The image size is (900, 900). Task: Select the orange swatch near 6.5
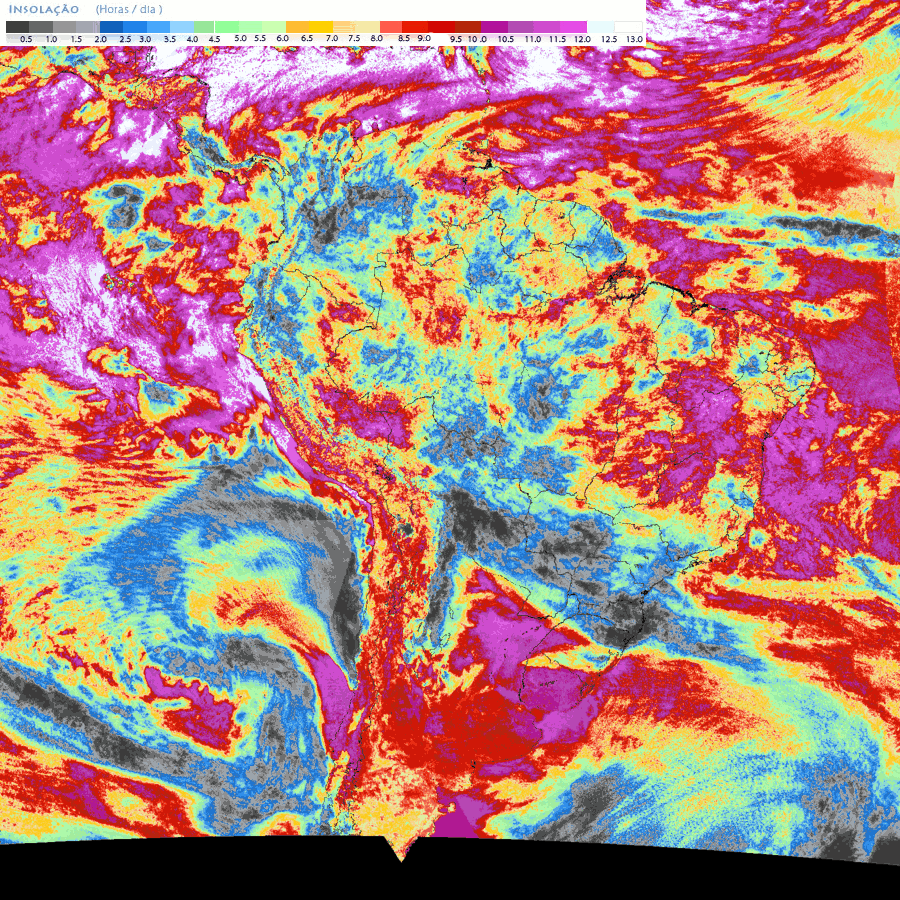(x=297, y=27)
